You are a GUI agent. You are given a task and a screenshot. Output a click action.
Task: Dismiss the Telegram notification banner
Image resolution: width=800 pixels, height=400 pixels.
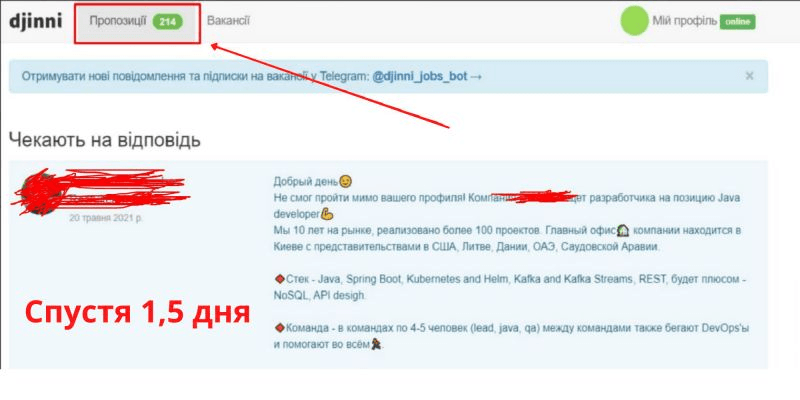pos(749,76)
